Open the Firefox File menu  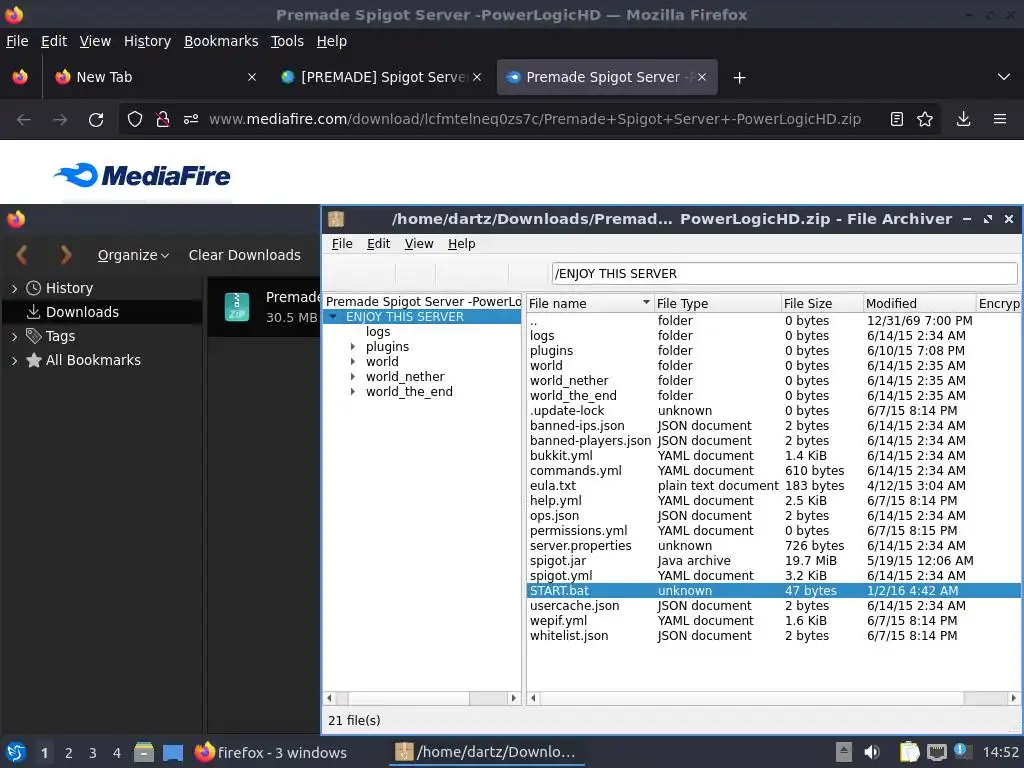click(17, 41)
